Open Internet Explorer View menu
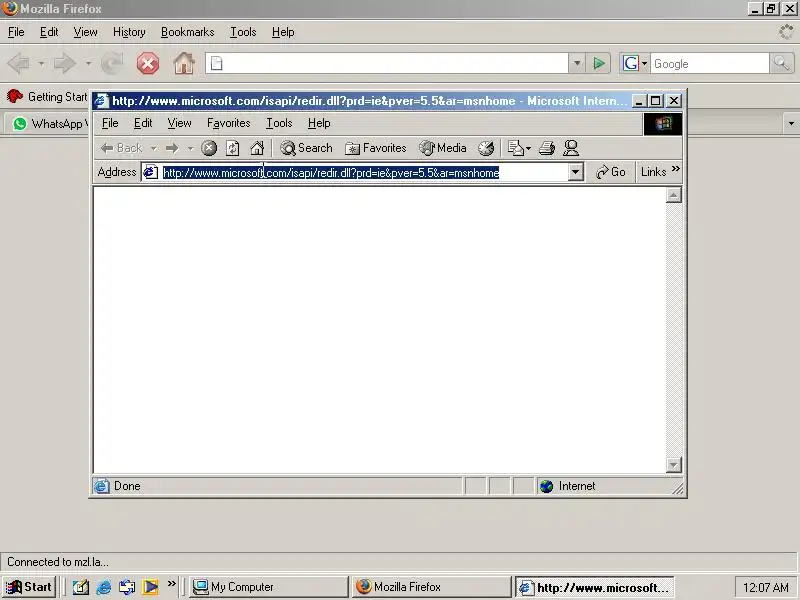800x600 pixels. coord(179,123)
